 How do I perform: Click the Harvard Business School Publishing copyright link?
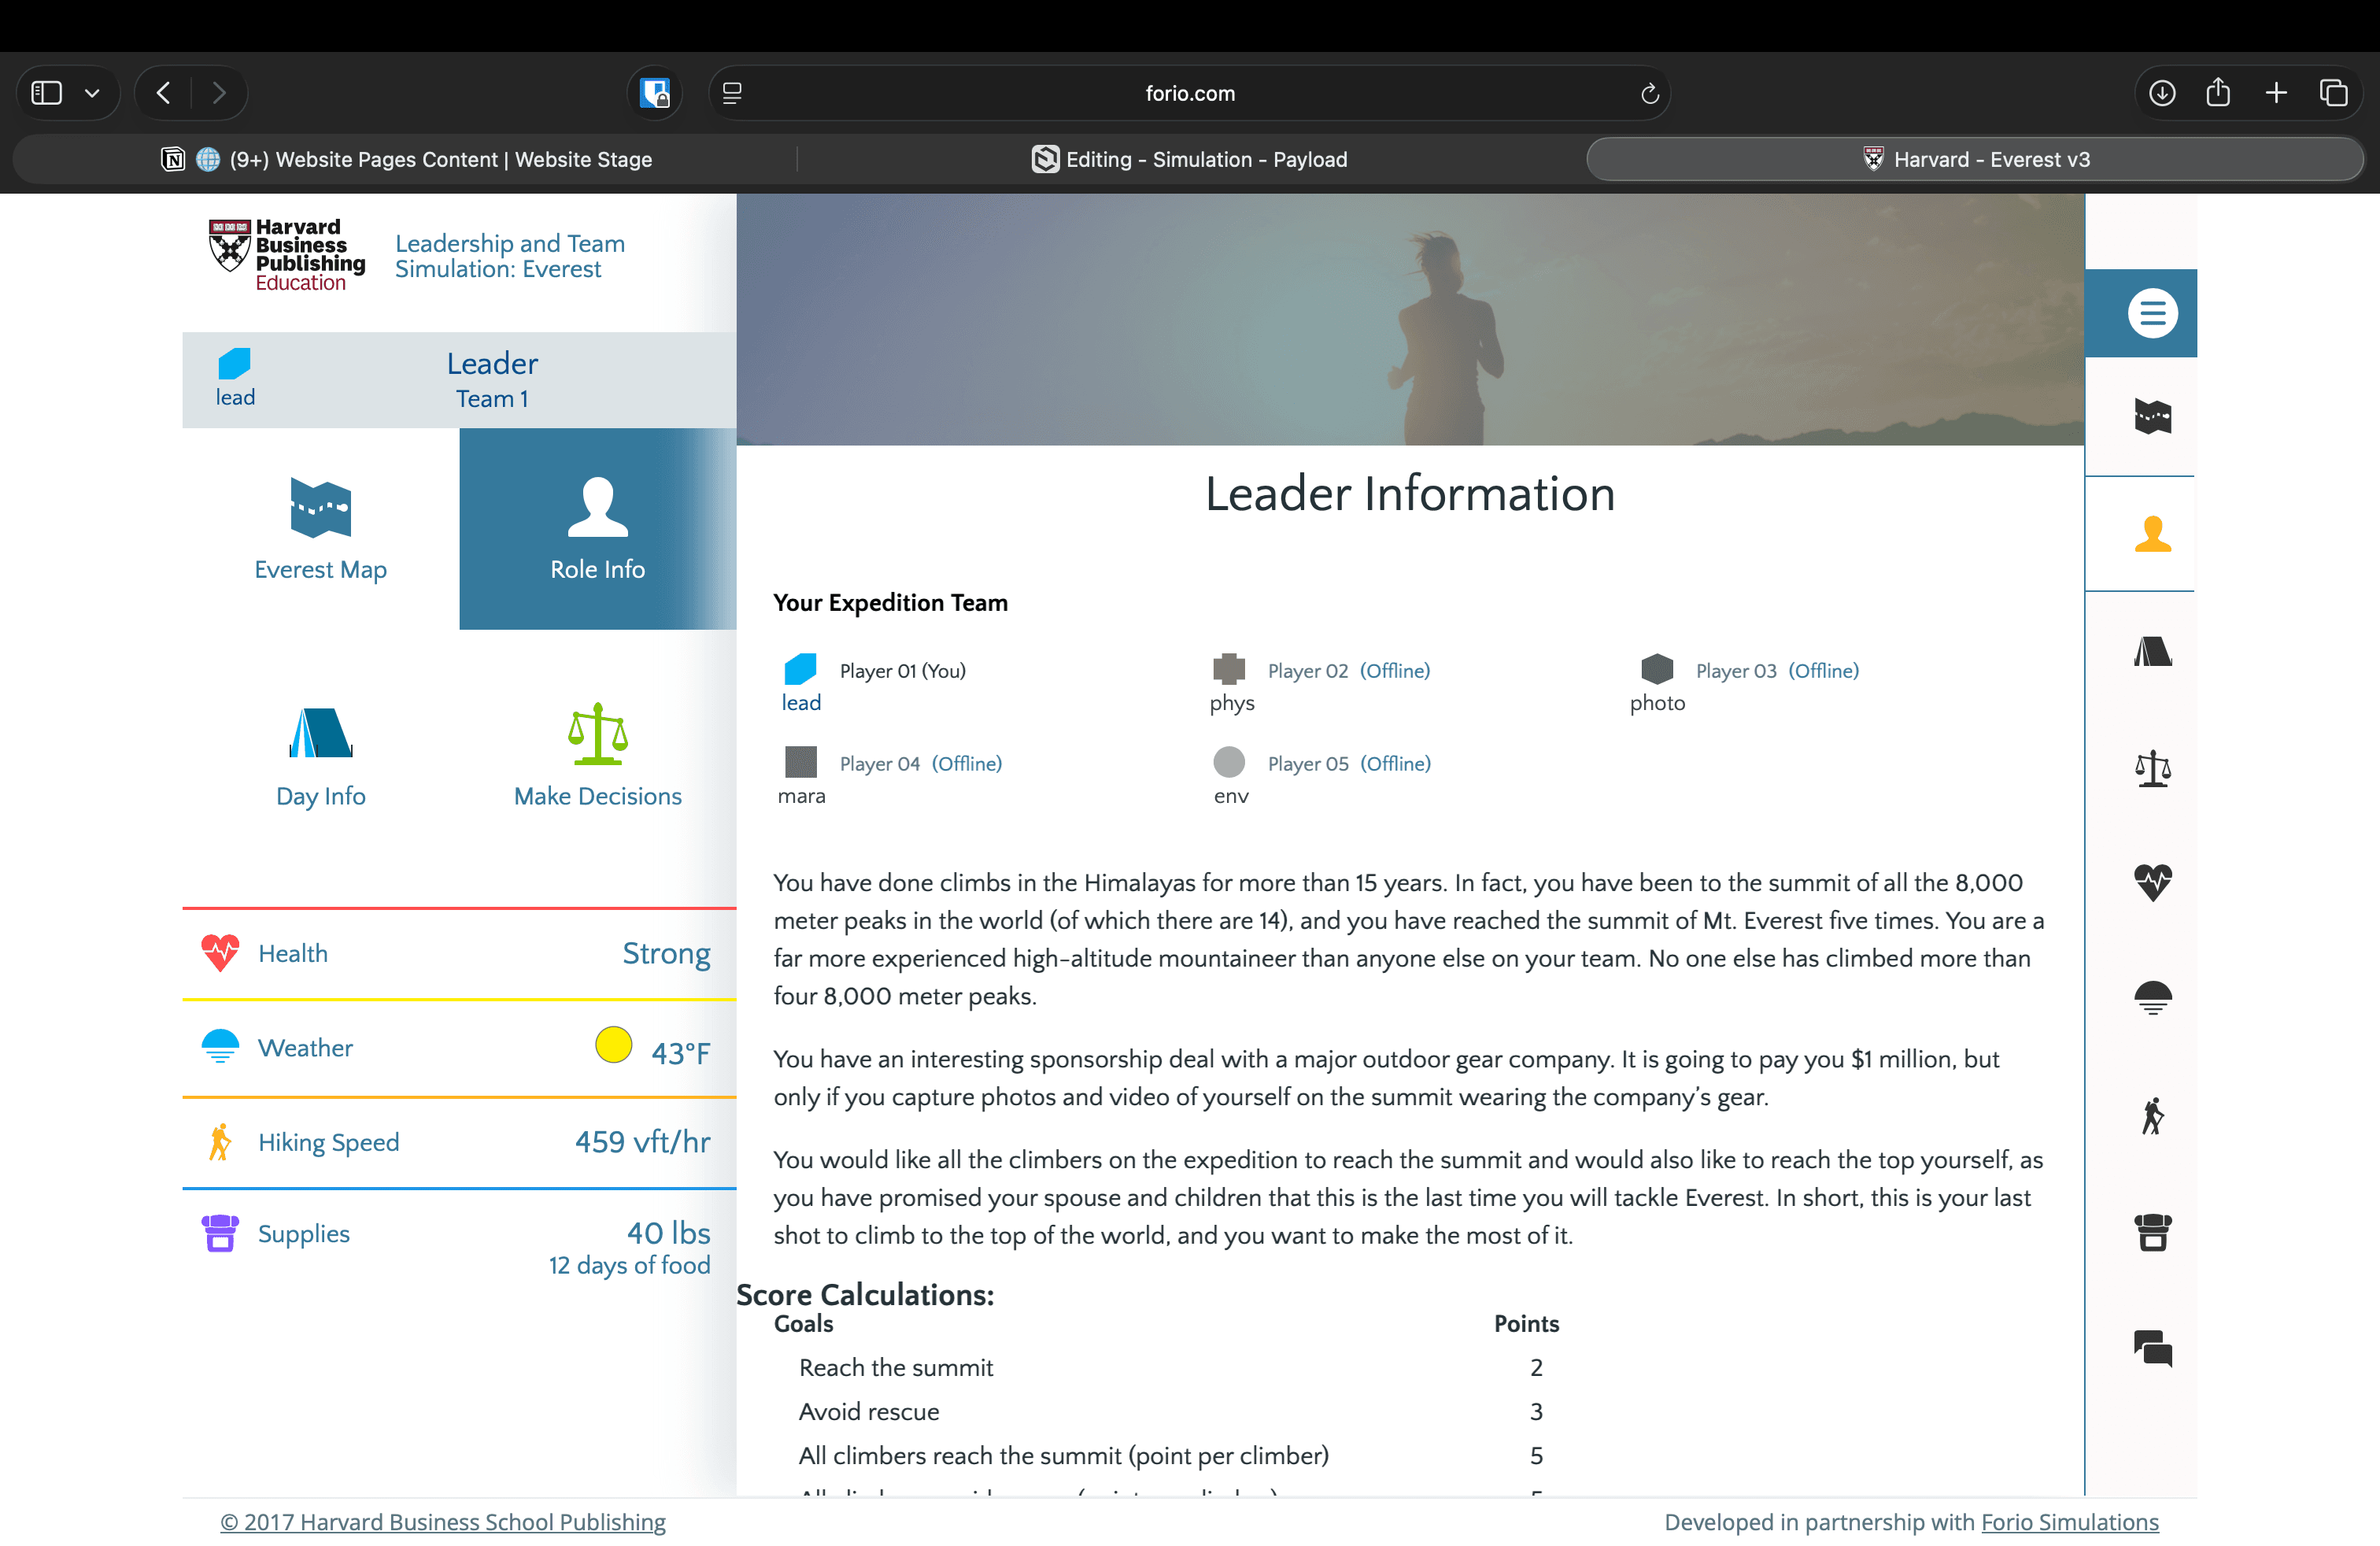[442, 1521]
